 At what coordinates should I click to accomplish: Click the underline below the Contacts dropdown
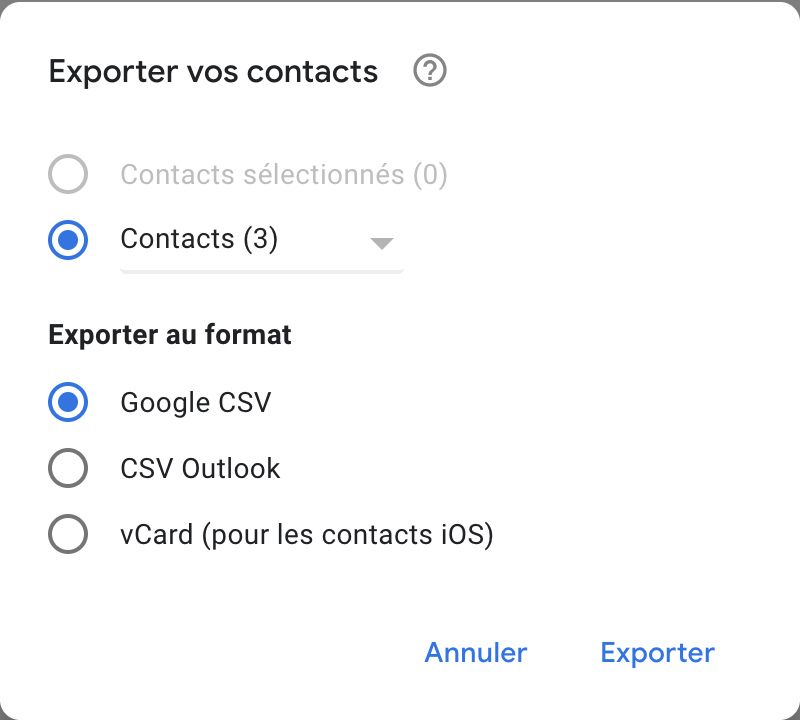[261, 270]
